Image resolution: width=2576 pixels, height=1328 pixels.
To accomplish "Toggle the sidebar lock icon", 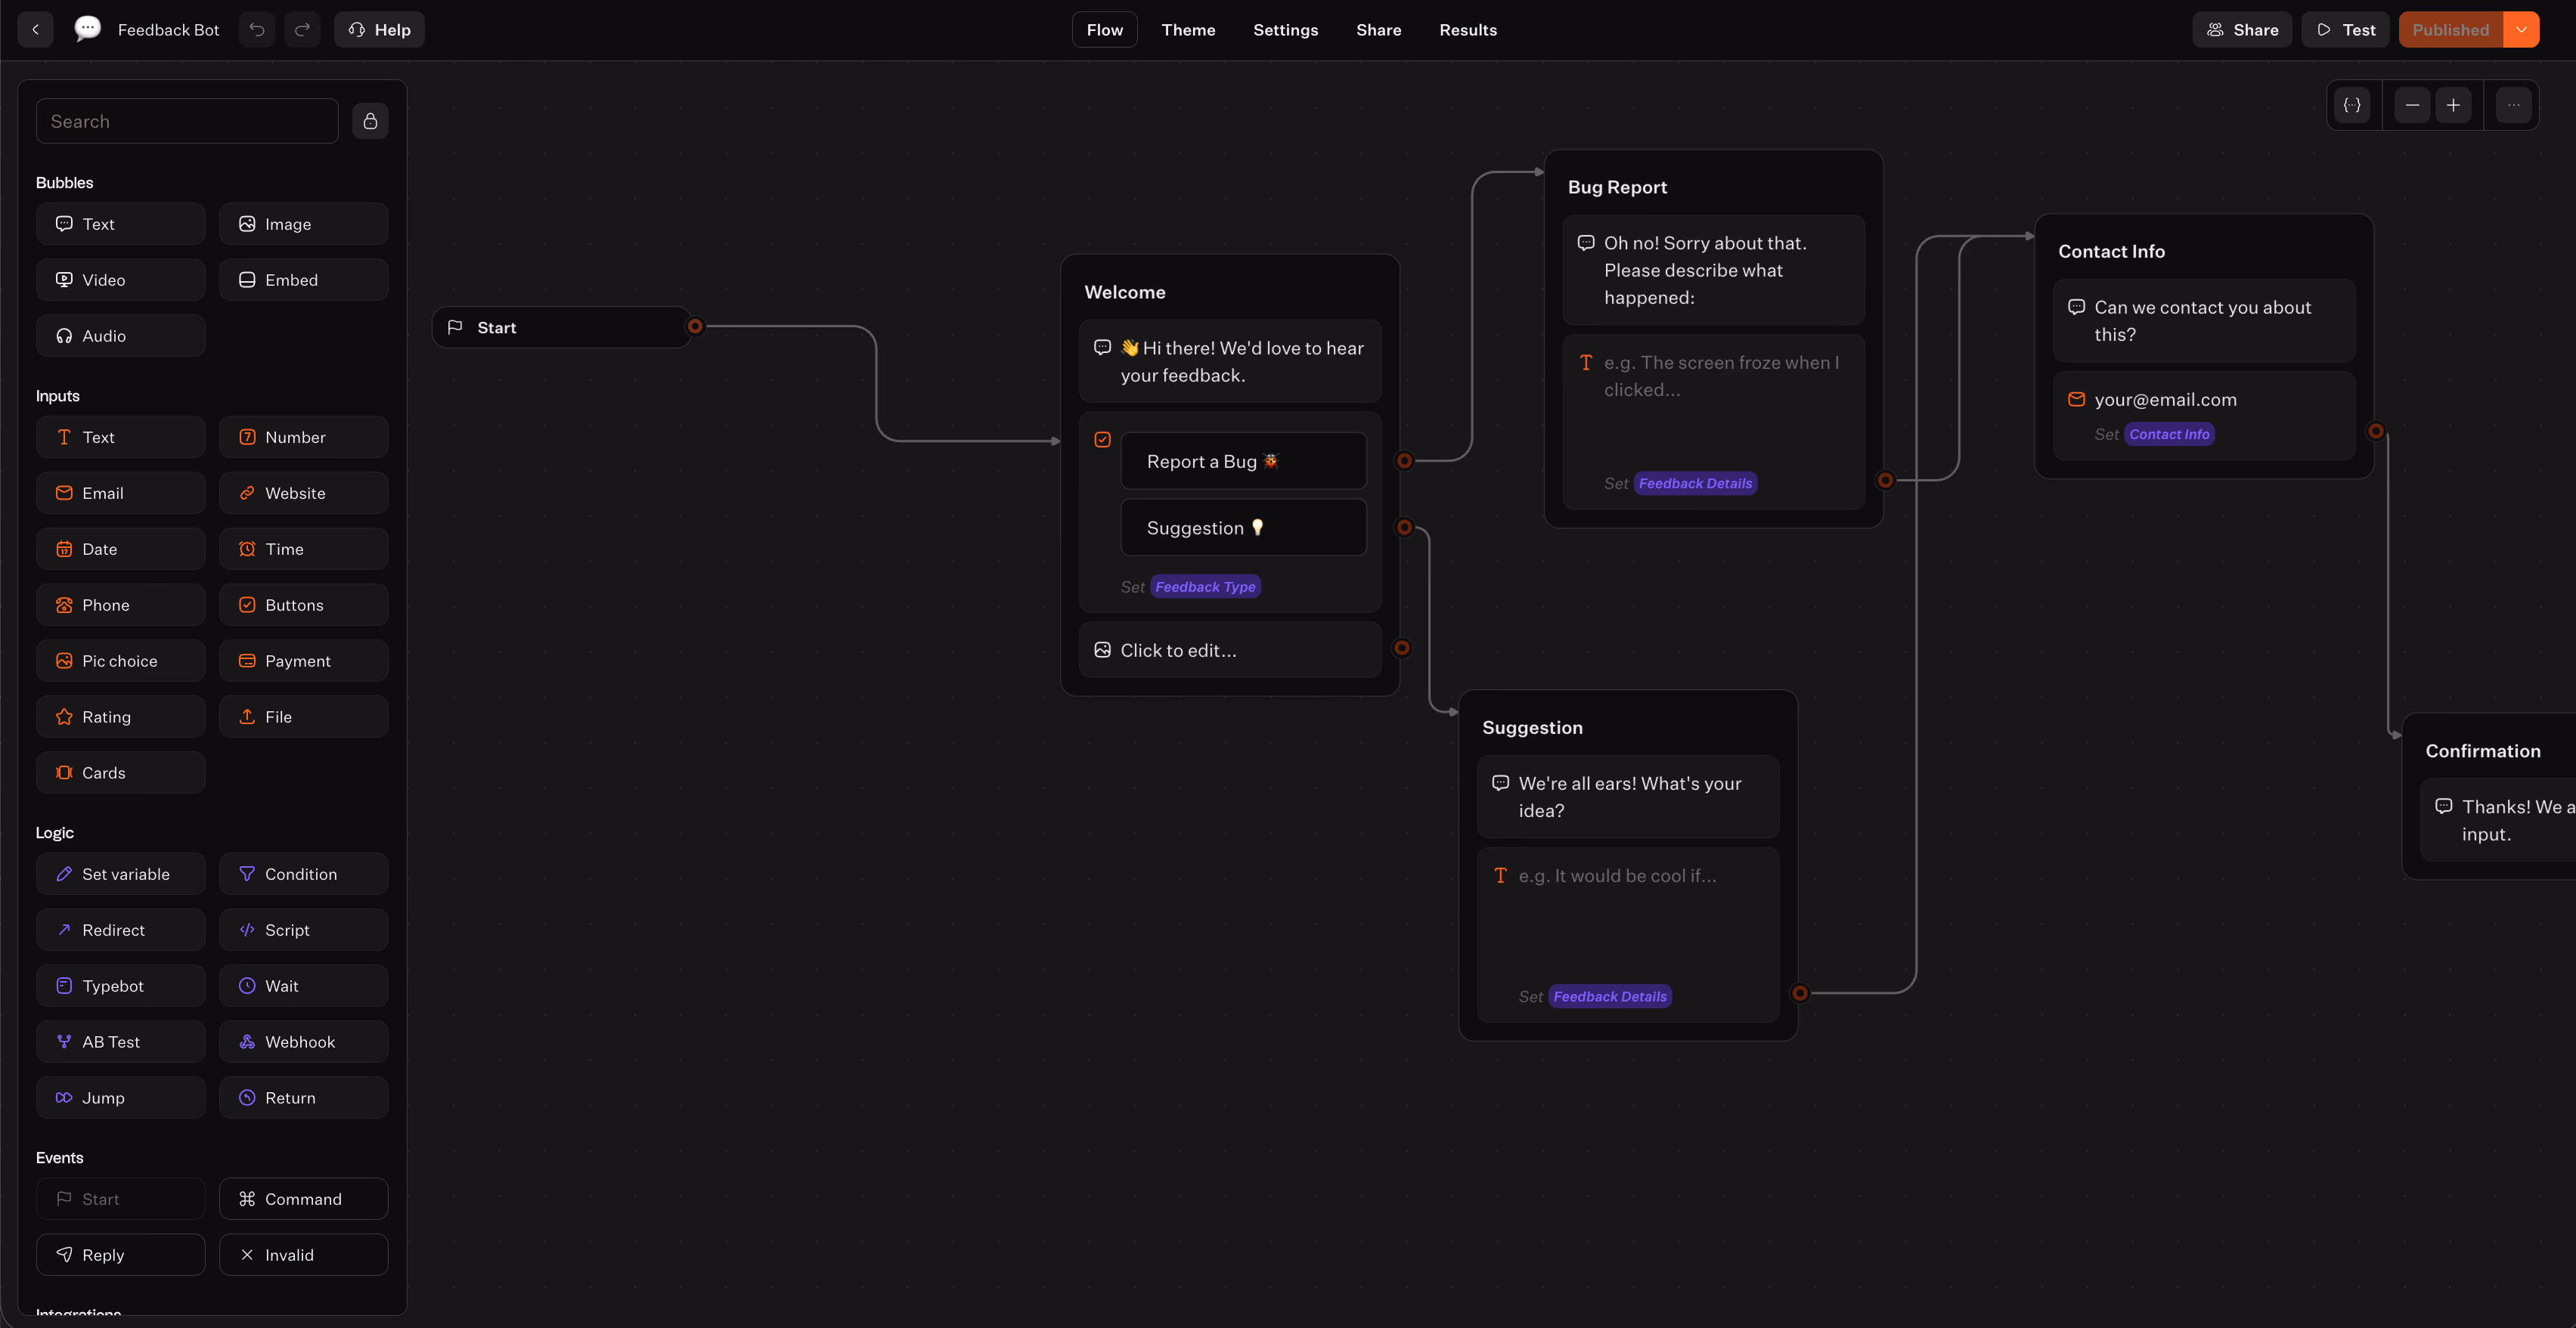I will click(x=370, y=121).
